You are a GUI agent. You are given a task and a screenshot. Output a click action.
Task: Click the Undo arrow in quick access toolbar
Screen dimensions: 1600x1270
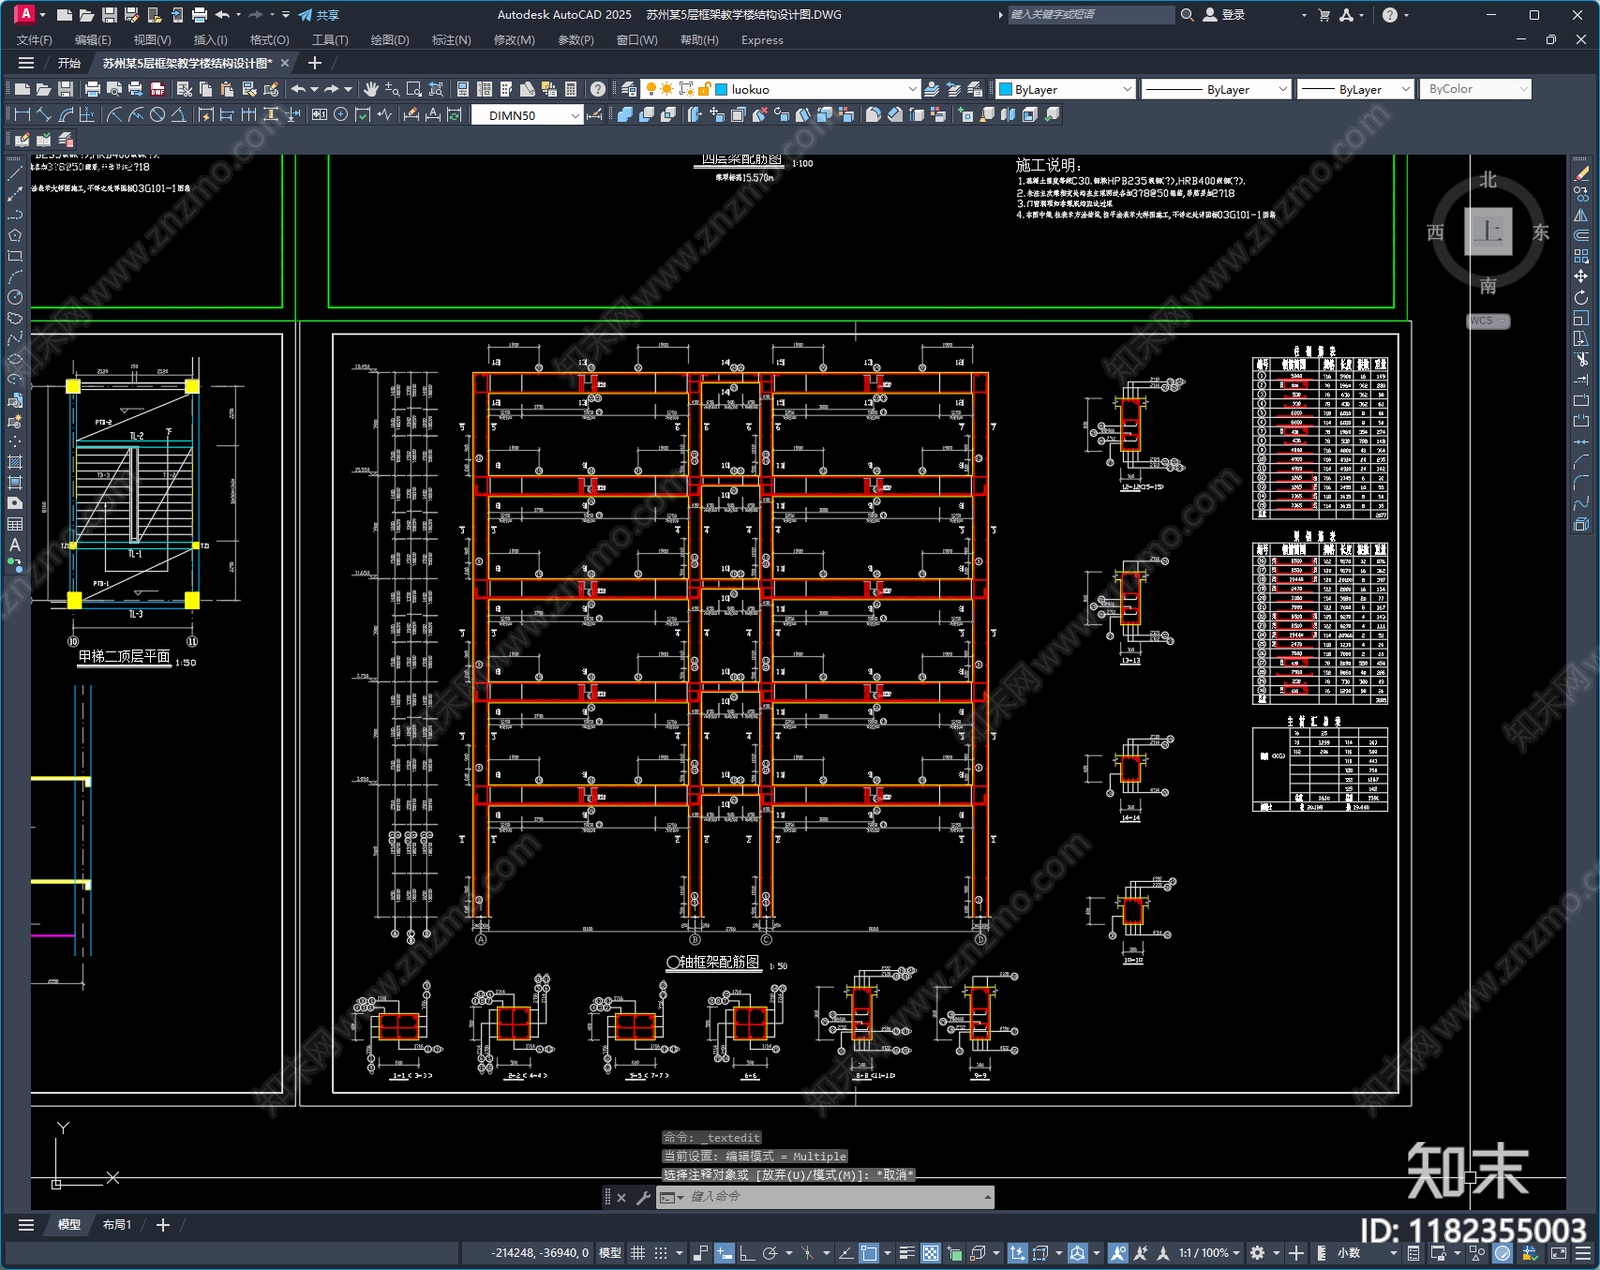click(x=222, y=15)
